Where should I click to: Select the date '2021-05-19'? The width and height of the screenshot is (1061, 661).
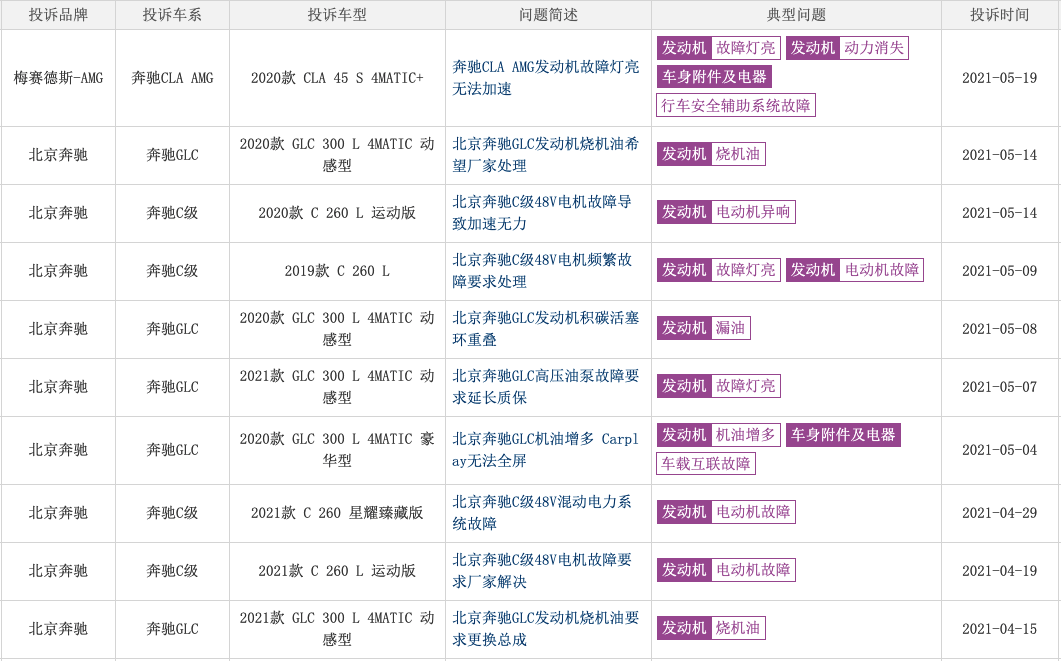(999, 78)
